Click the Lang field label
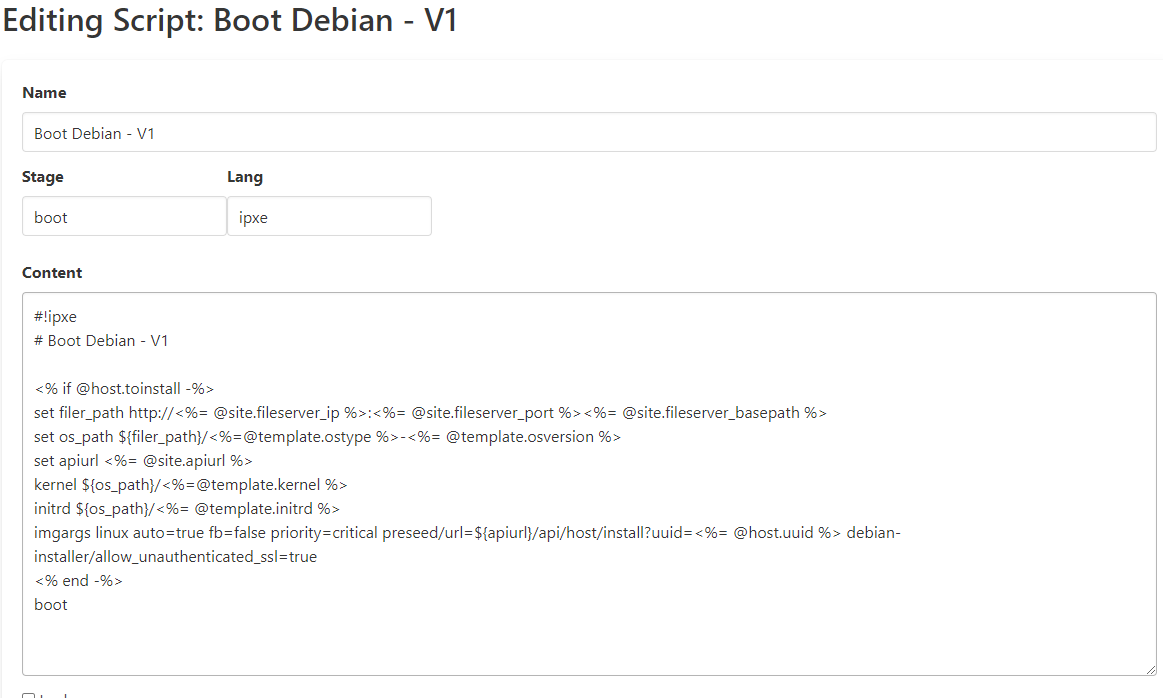The image size is (1163, 698). click(x=245, y=177)
